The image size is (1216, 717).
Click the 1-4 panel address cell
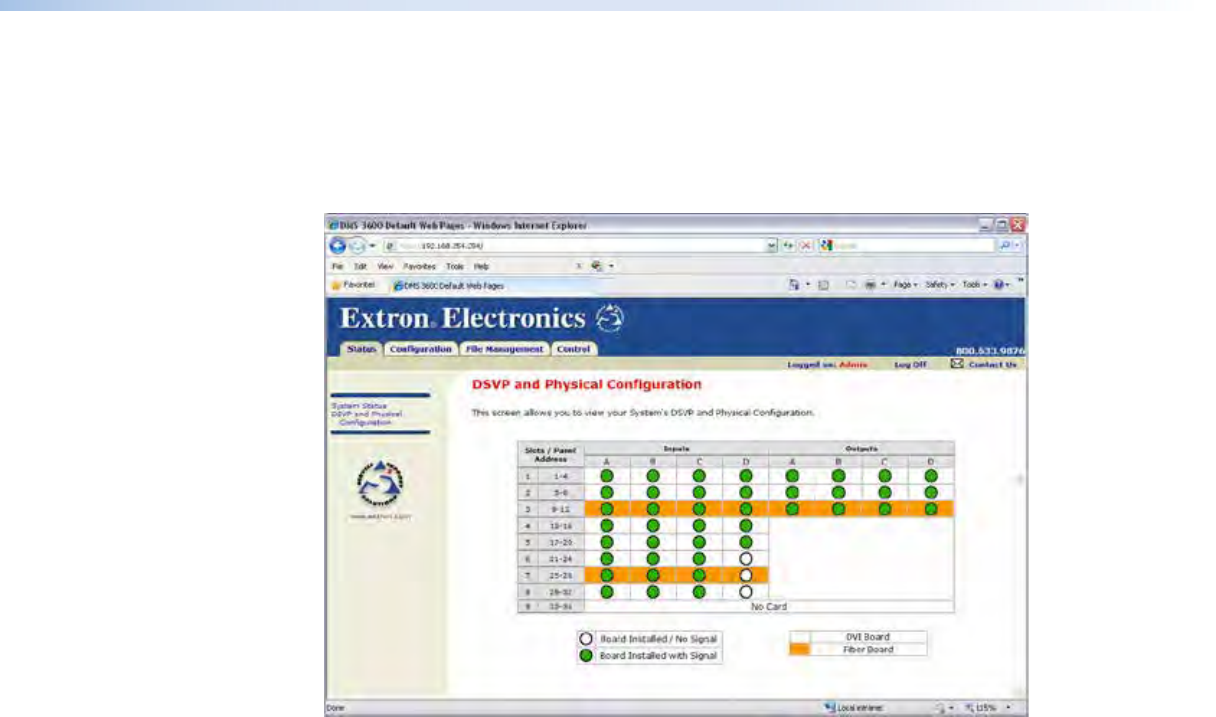pos(561,476)
